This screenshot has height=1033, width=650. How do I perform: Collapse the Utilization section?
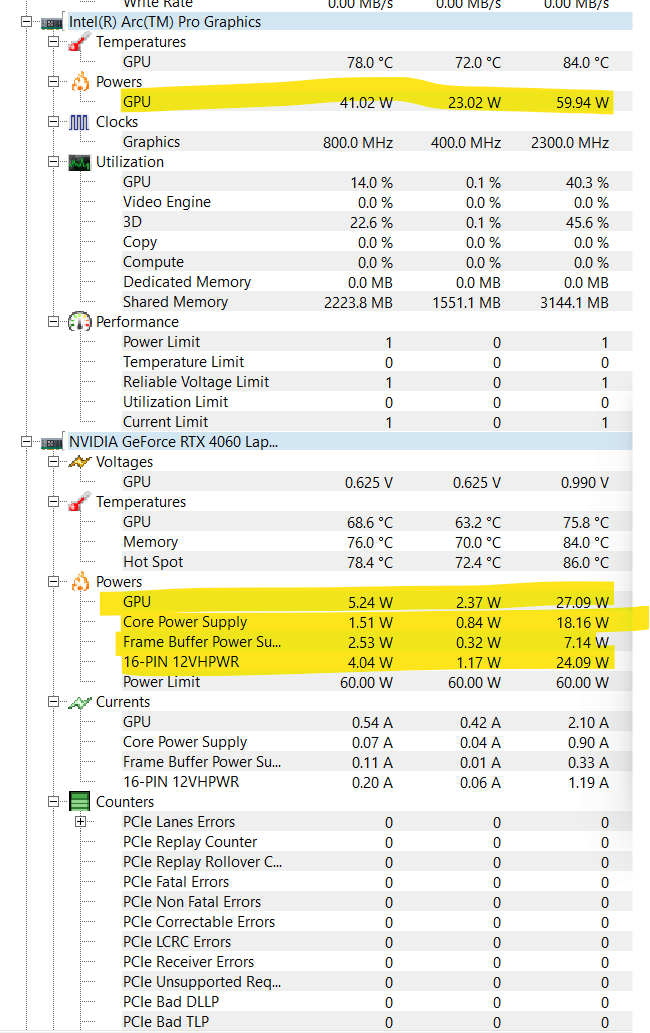[54, 162]
